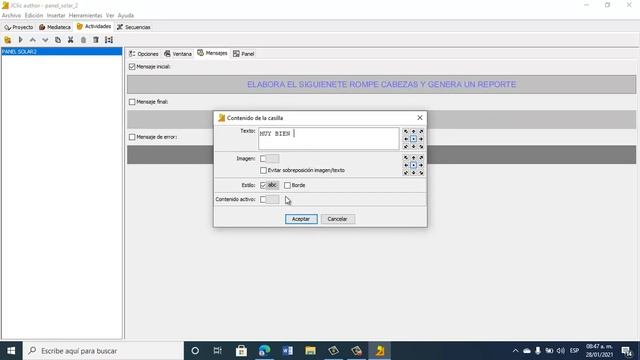Open the Opciones activity tab
640x360 pixels.
[x=144, y=54]
